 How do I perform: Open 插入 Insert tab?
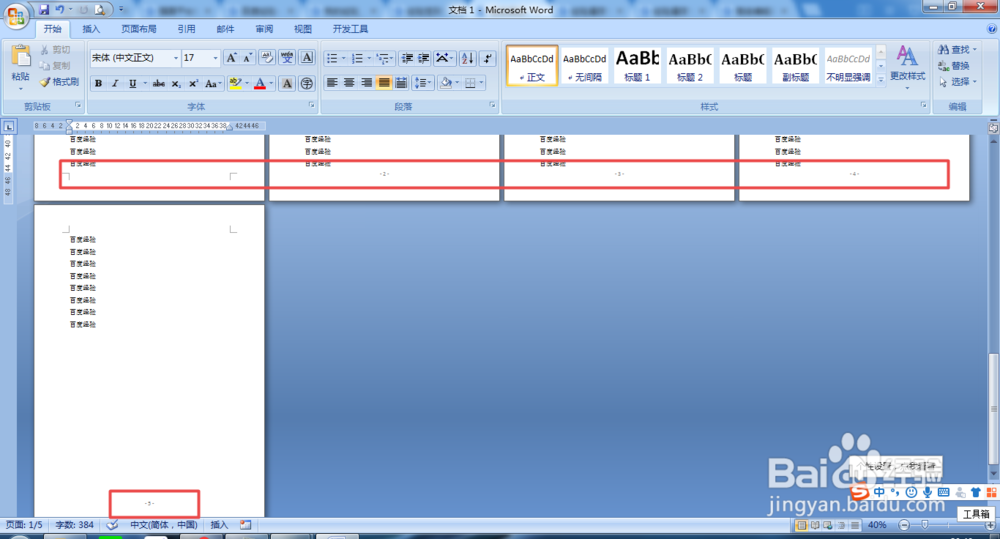[91, 29]
